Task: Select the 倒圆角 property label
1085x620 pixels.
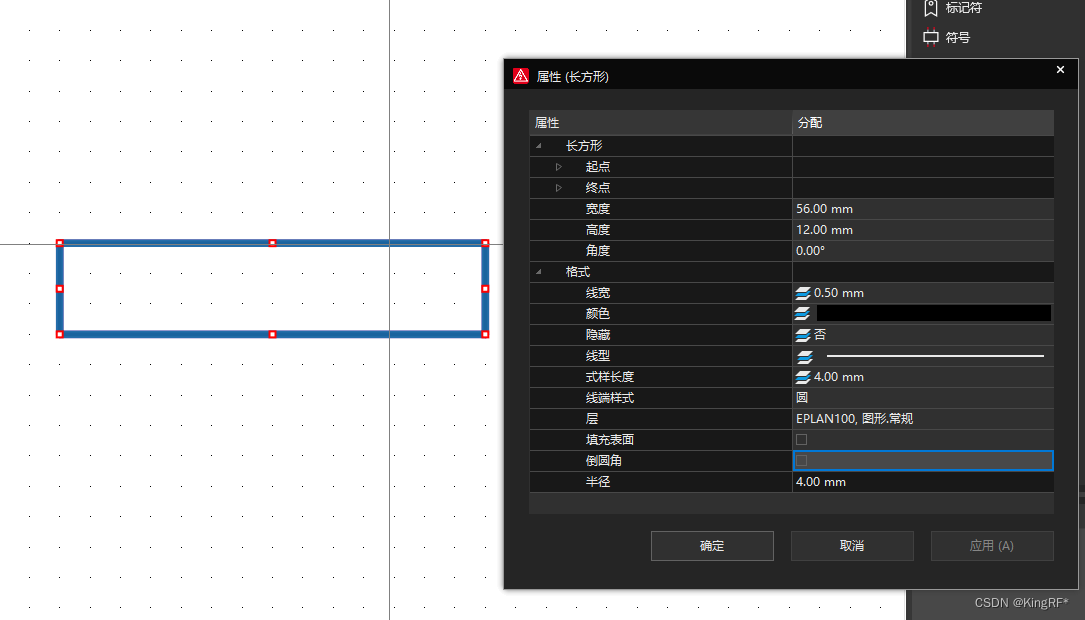Action: [603, 461]
